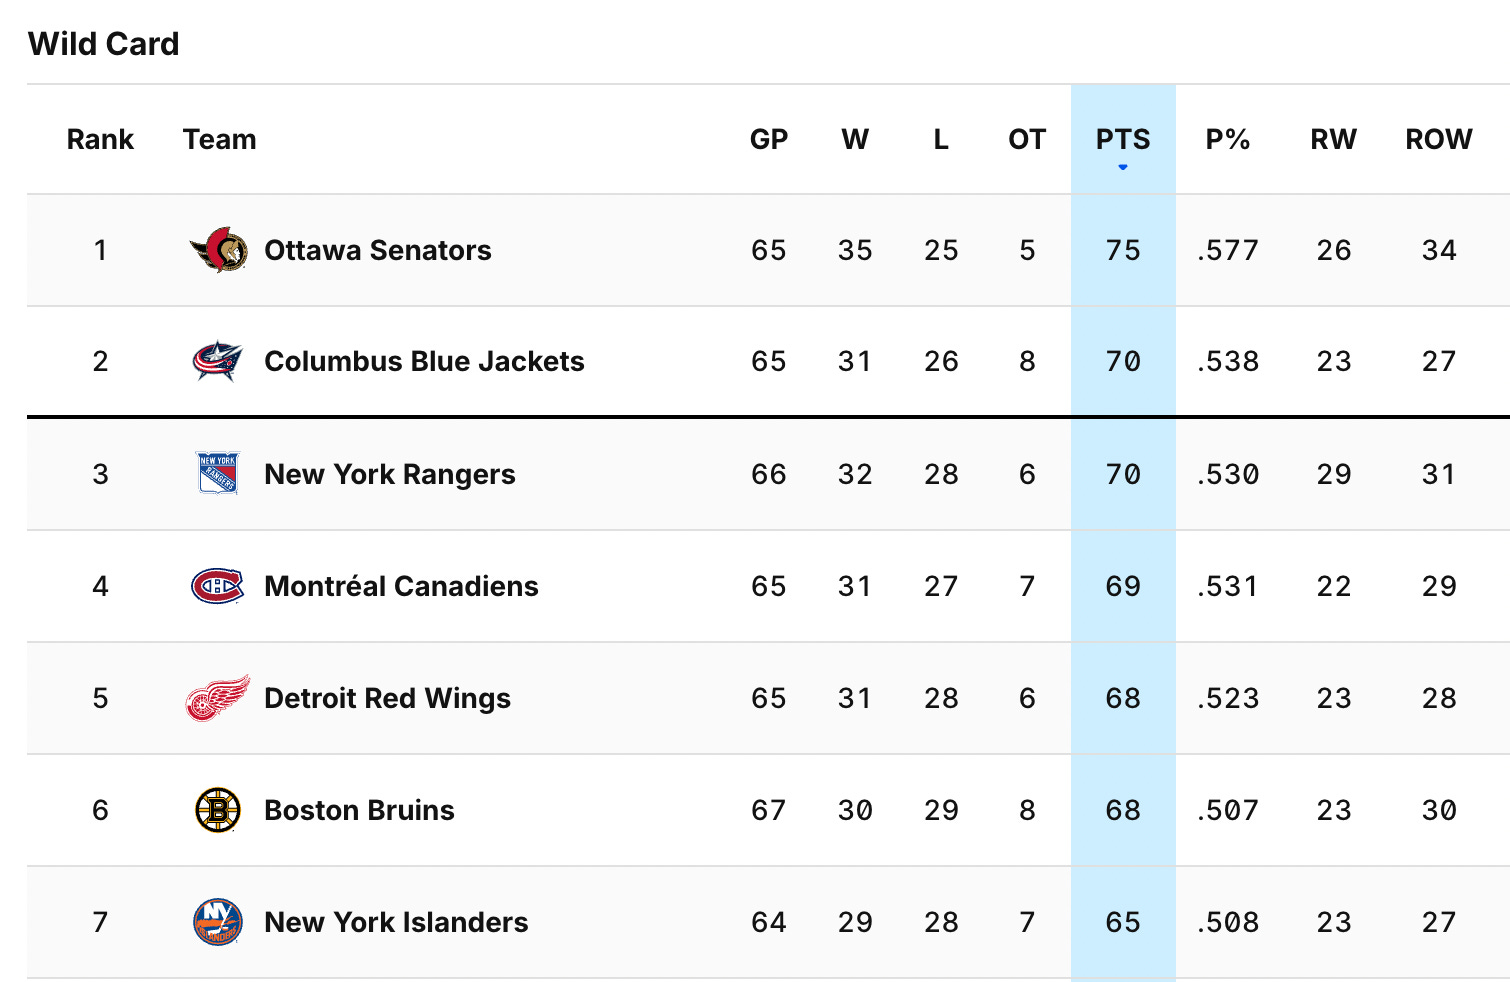Toggle sort arrow under PTS header

tap(1123, 167)
